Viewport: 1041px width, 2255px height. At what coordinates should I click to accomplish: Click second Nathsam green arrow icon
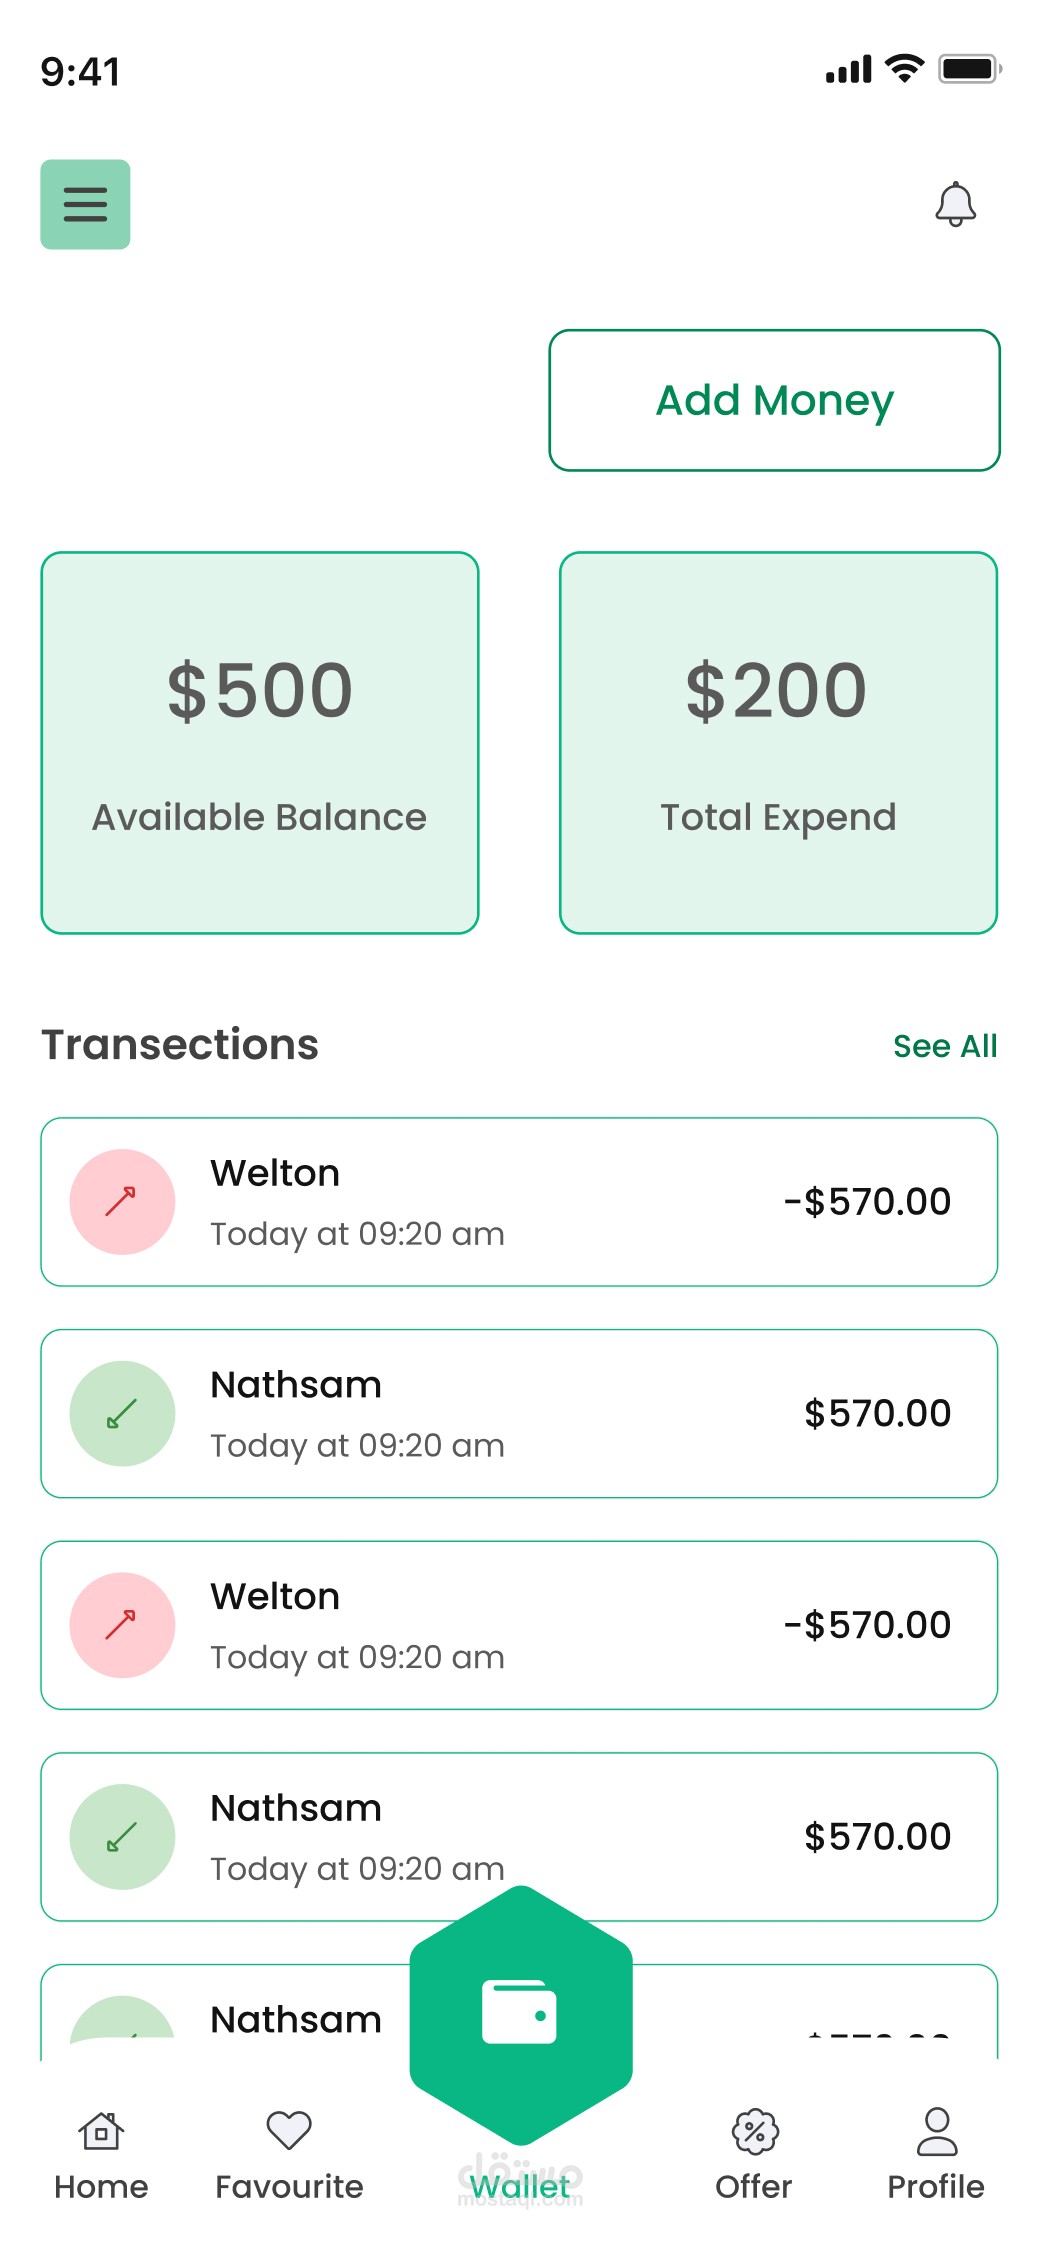pyautogui.click(x=122, y=1837)
